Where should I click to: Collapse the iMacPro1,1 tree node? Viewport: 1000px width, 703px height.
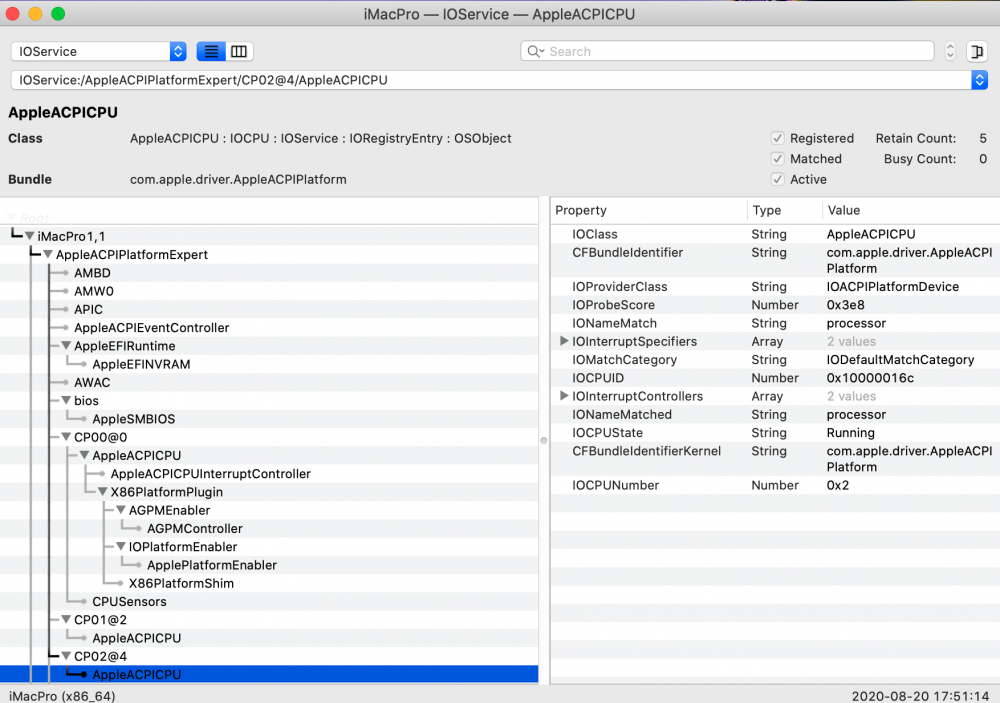(29, 236)
